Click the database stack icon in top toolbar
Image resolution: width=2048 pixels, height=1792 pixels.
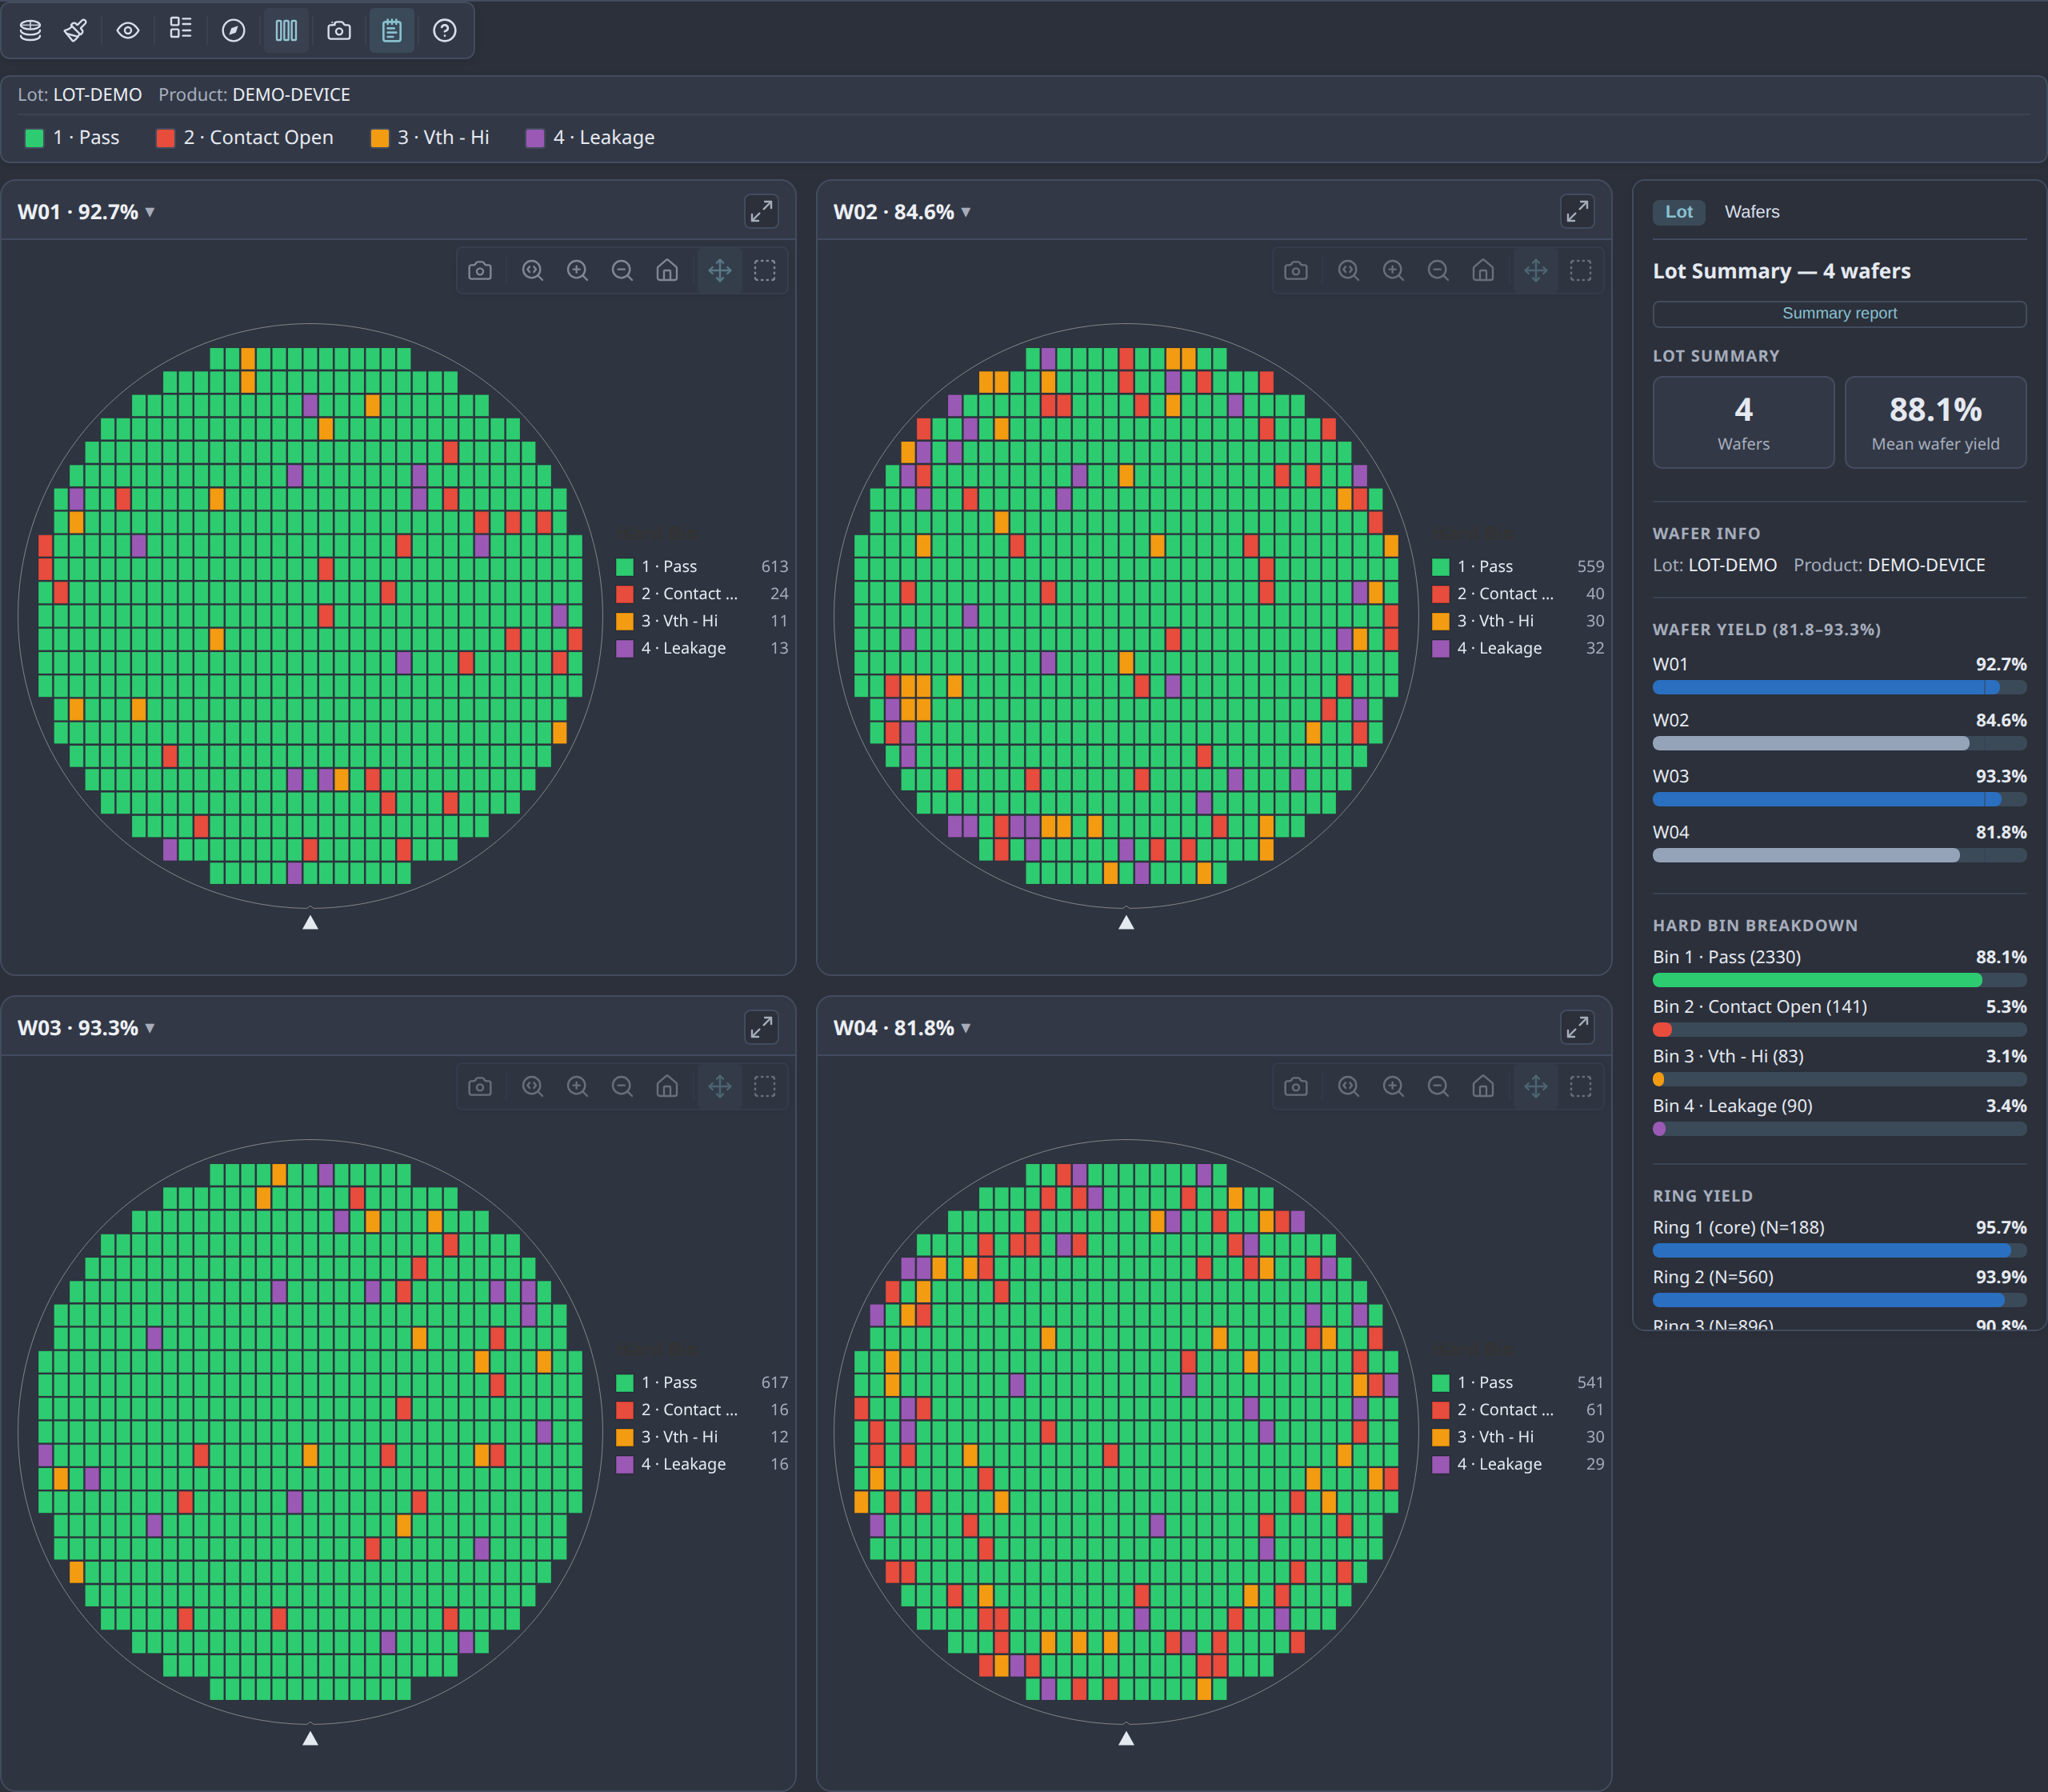click(31, 30)
